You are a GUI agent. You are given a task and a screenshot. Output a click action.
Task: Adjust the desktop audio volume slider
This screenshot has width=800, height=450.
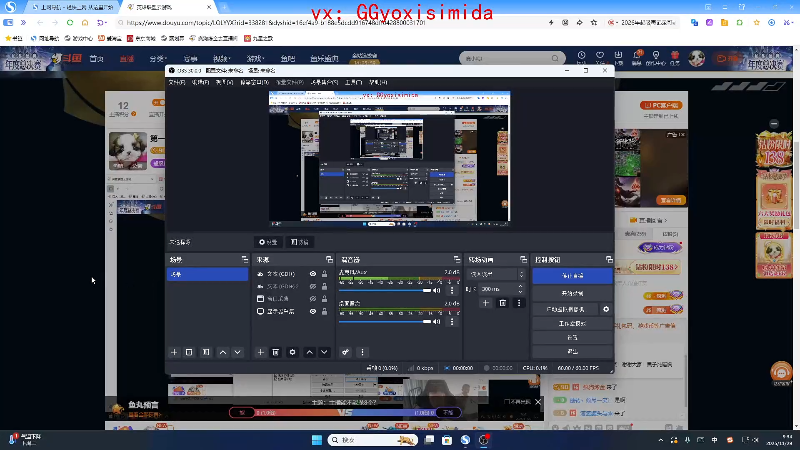[385, 322]
